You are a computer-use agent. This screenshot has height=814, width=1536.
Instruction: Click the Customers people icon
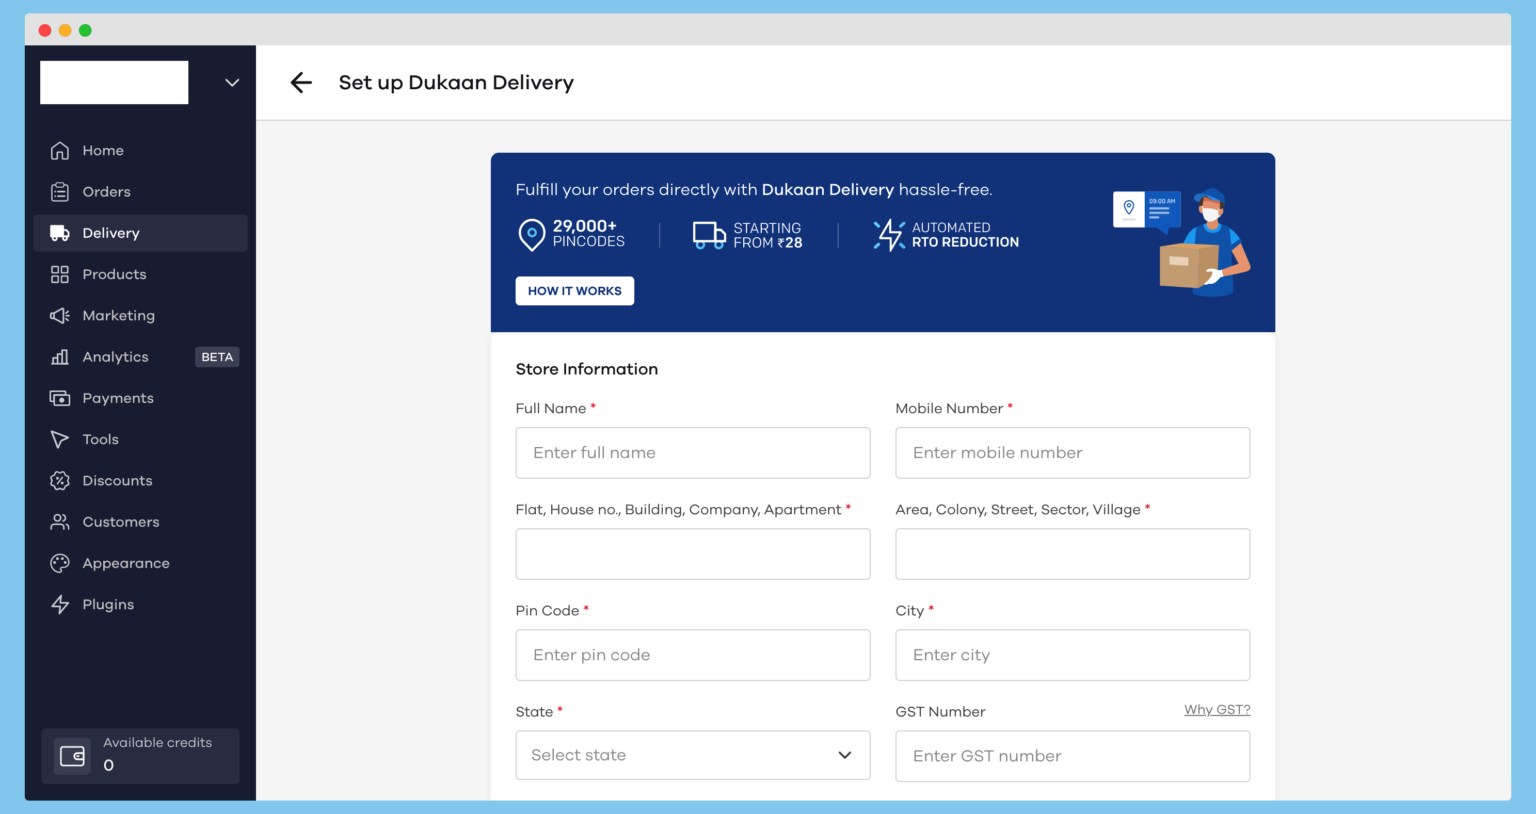coord(60,522)
